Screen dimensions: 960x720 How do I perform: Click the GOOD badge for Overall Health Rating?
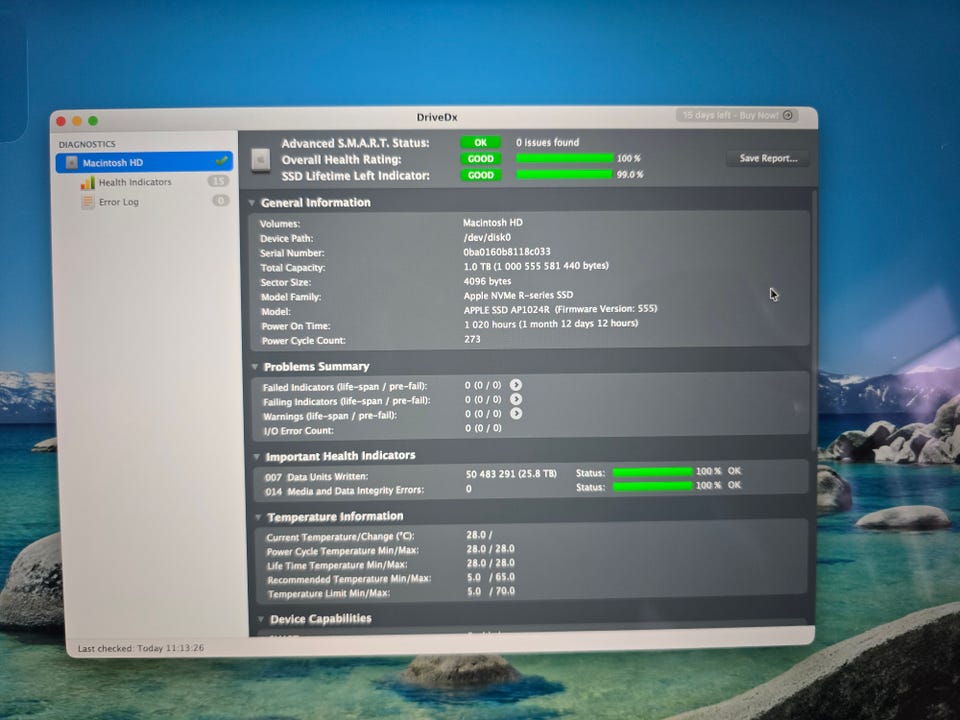481,159
